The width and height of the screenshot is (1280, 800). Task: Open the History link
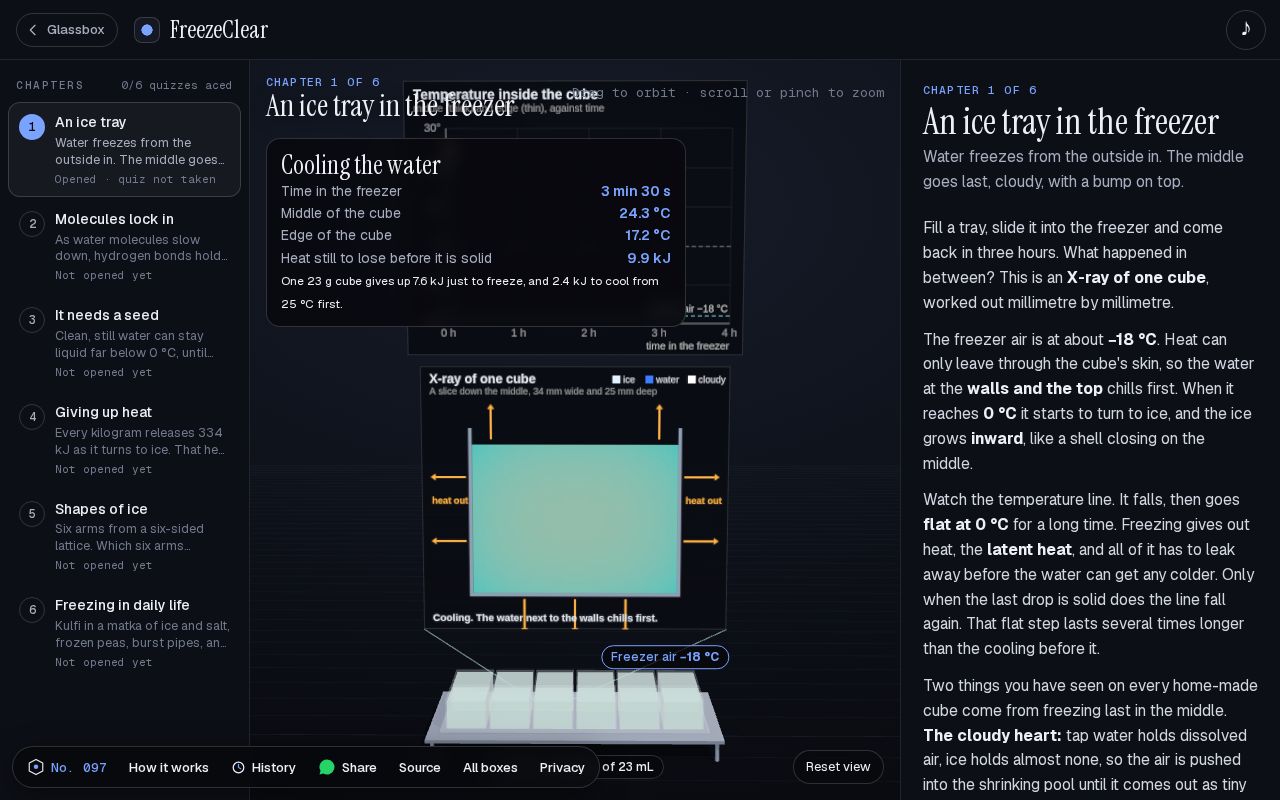pos(264,767)
